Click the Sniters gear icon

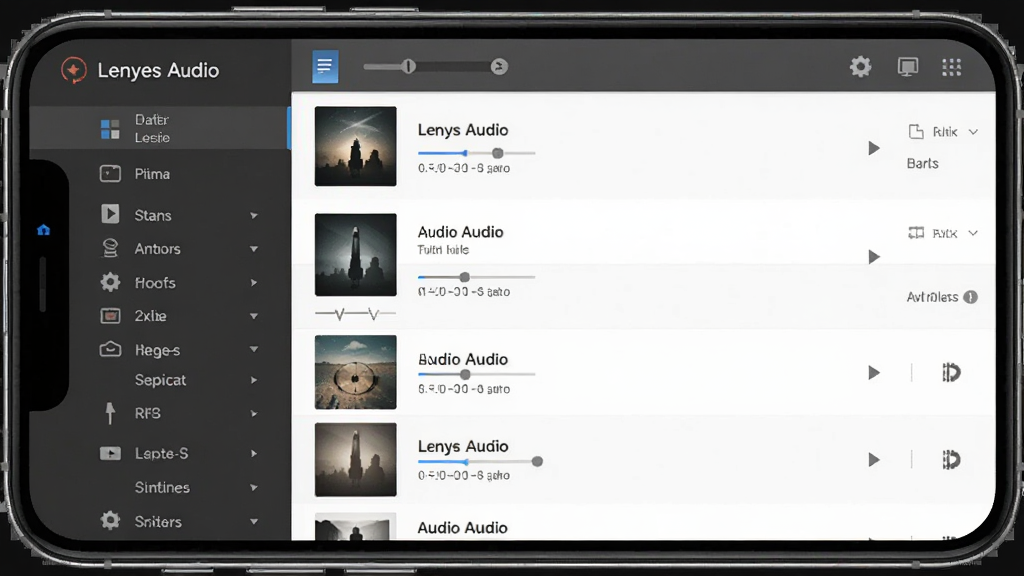(x=110, y=520)
